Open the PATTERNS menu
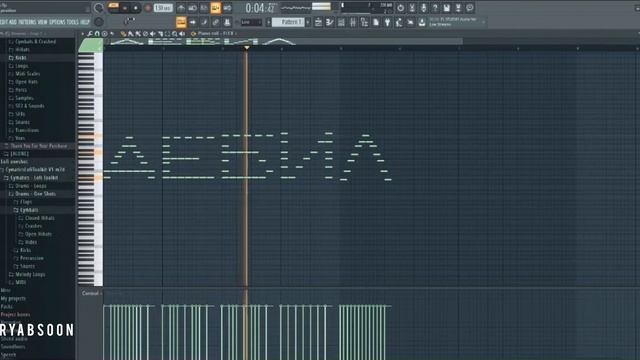 click(27, 22)
